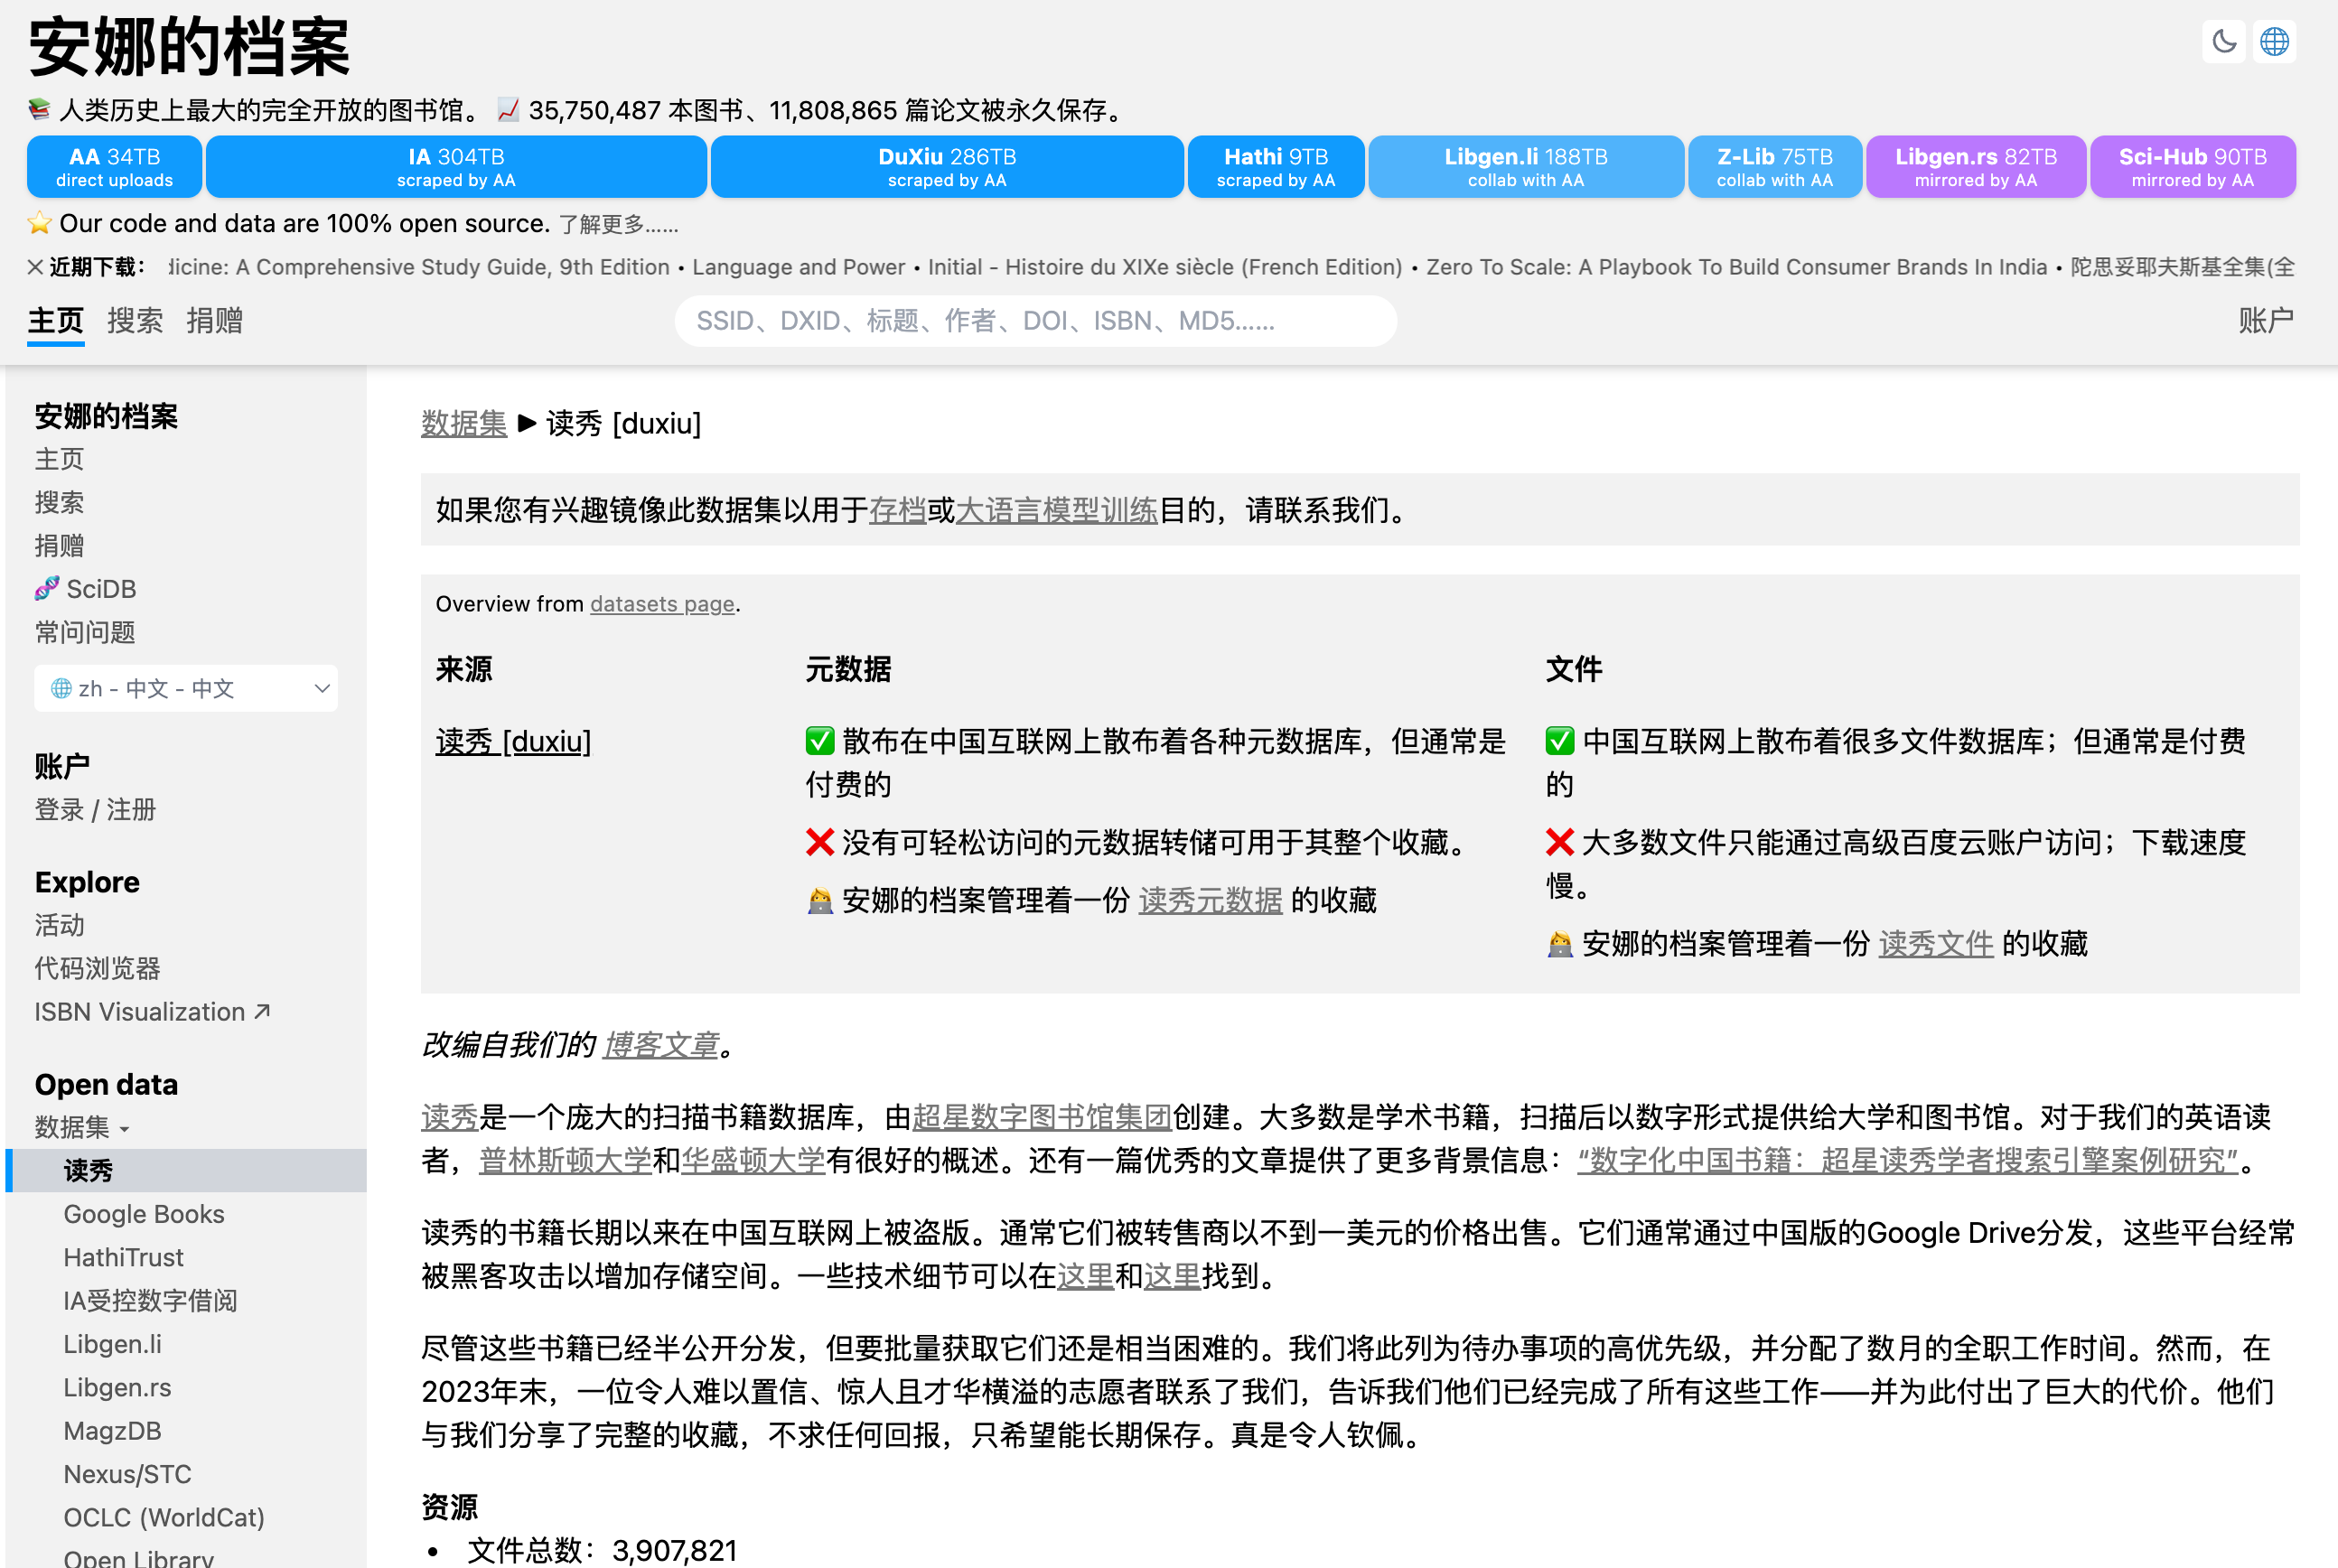The image size is (2338, 1568).
Task: Click the 大语言模型训练 link
Action: pos(1056,511)
